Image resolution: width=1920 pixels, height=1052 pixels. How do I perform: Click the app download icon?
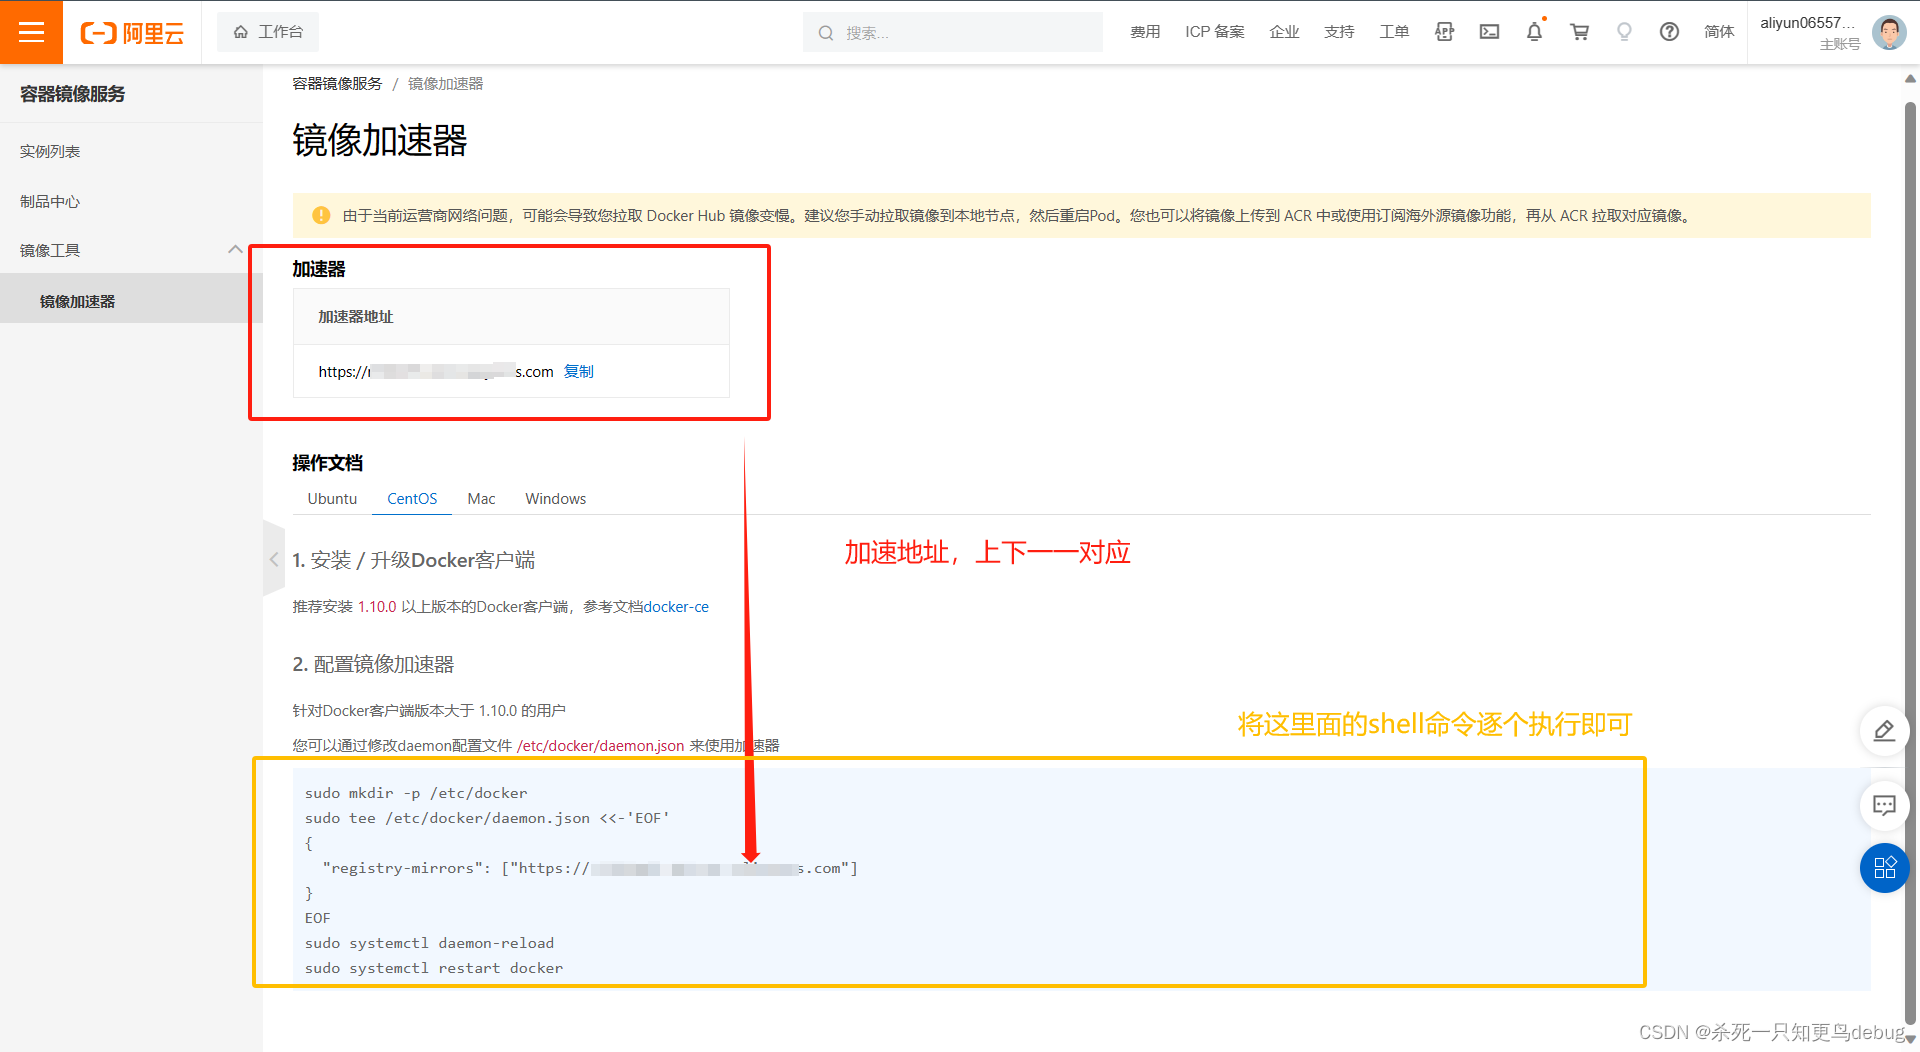click(1444, 32)
